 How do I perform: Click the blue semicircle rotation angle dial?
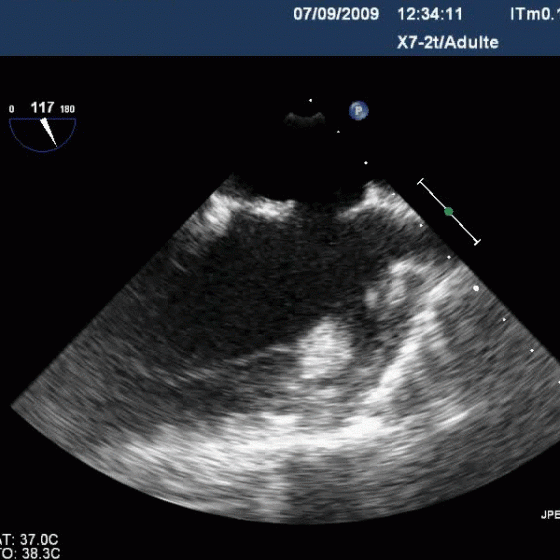coord(42,135)
